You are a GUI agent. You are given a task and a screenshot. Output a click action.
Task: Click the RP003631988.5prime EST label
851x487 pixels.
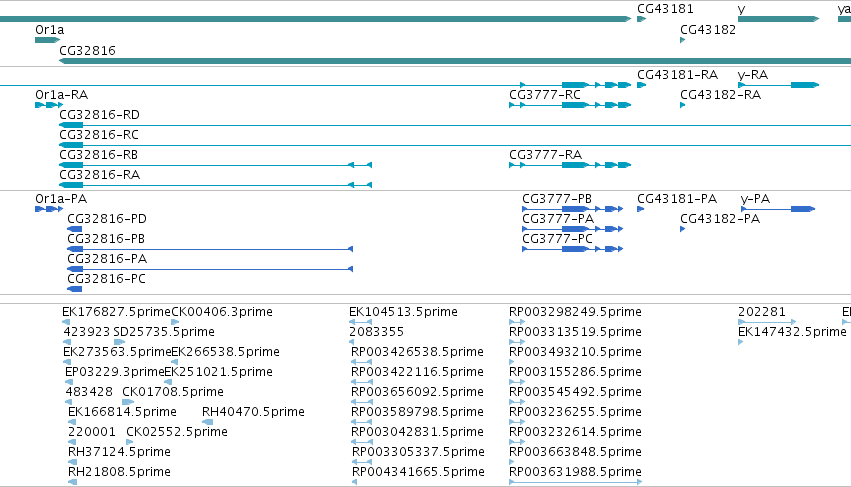(x=575, y=472)
